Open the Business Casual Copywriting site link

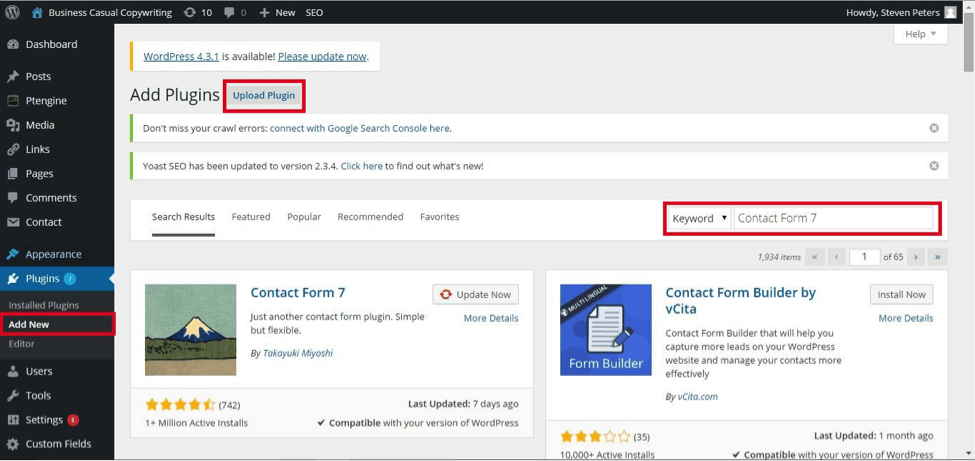101,12
